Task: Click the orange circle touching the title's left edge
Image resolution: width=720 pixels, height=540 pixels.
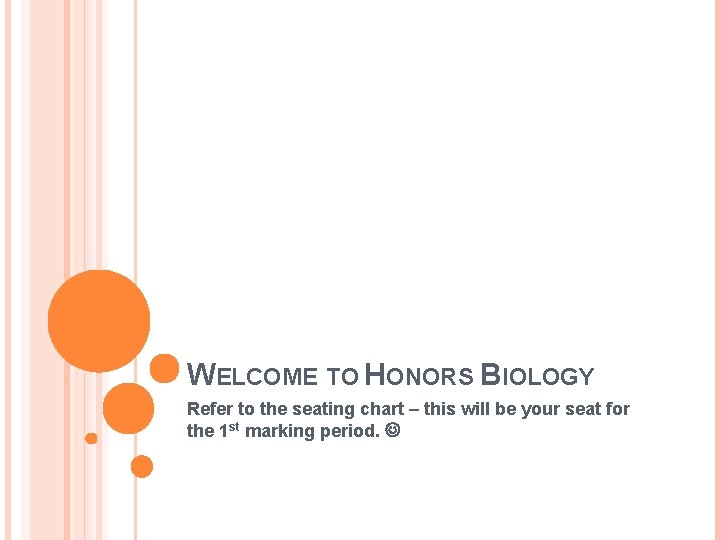Action: (164, 369)
